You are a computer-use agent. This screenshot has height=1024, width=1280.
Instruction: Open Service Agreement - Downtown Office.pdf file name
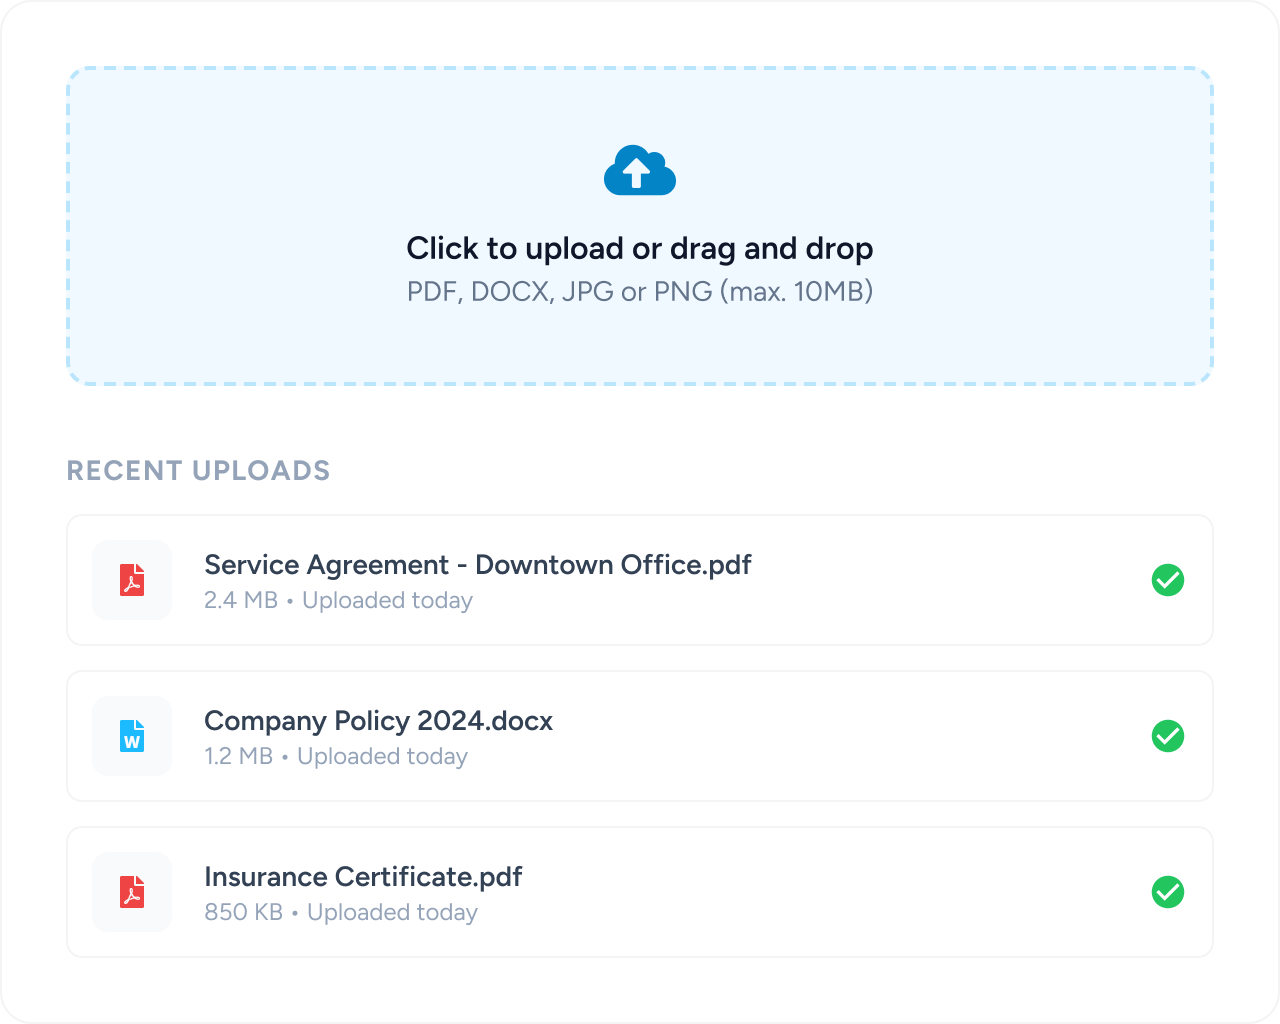click(x=477, y=565)
